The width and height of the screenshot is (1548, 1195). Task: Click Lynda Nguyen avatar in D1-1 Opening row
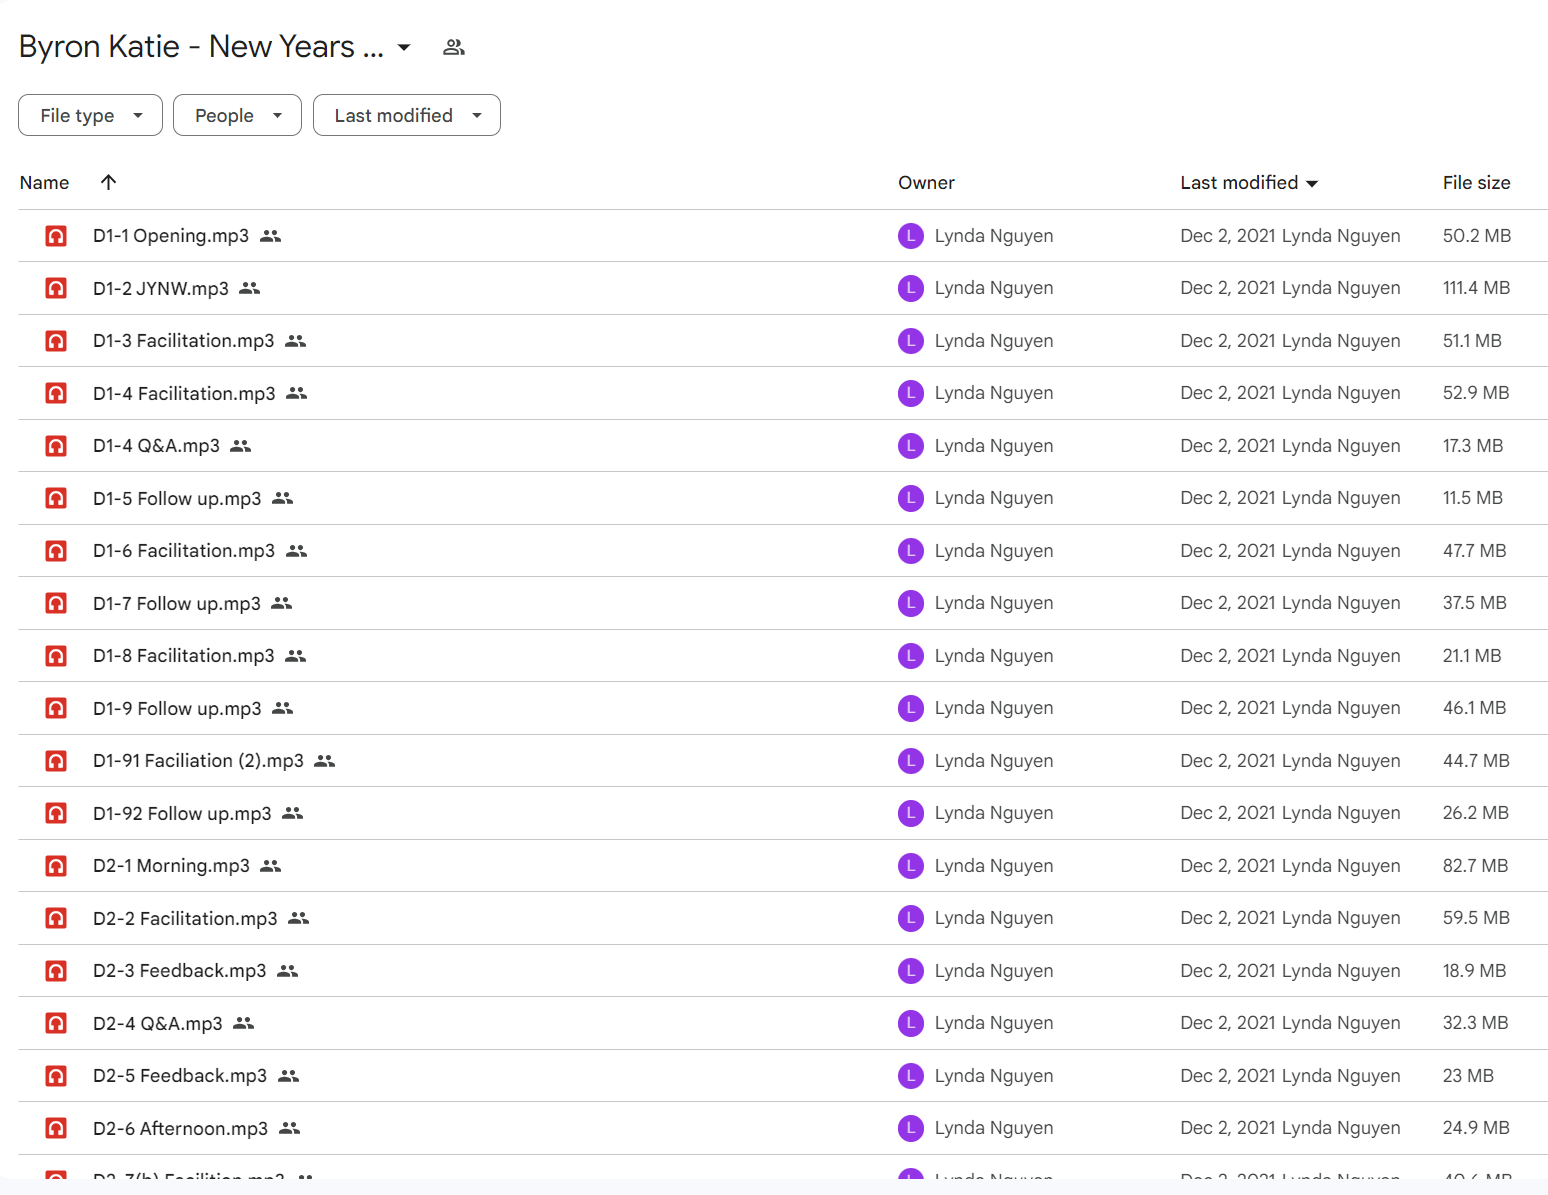(911, 236)
